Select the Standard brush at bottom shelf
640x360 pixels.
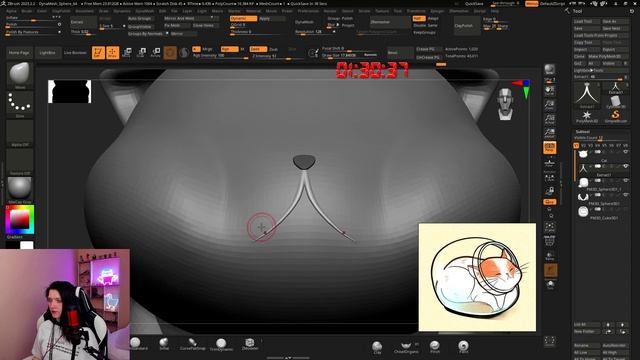[x=136, y=344]
